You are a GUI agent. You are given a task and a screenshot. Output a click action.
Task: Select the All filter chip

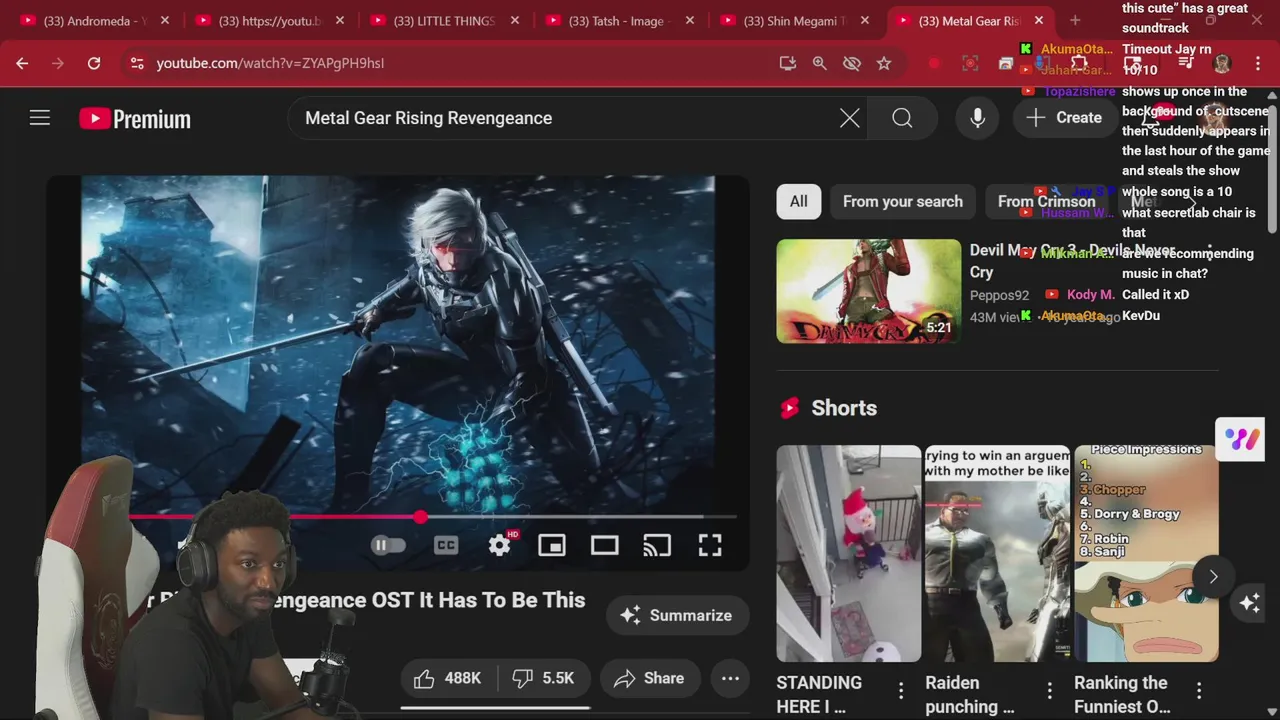(799, 201)
